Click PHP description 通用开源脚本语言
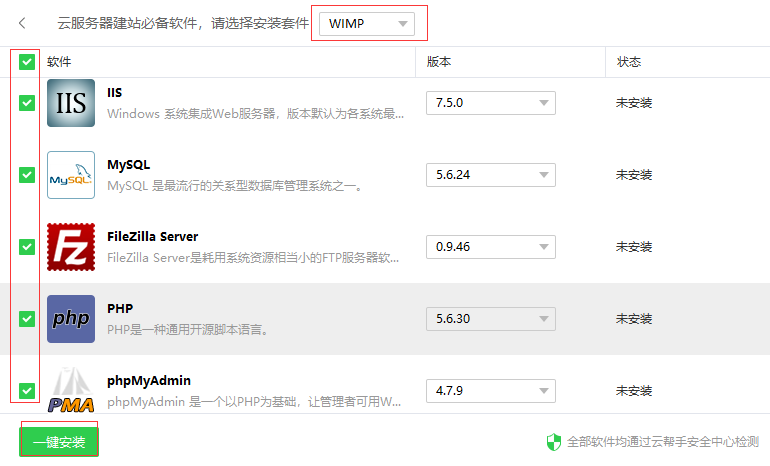This screenshot has height=466, width=770. 188,329
